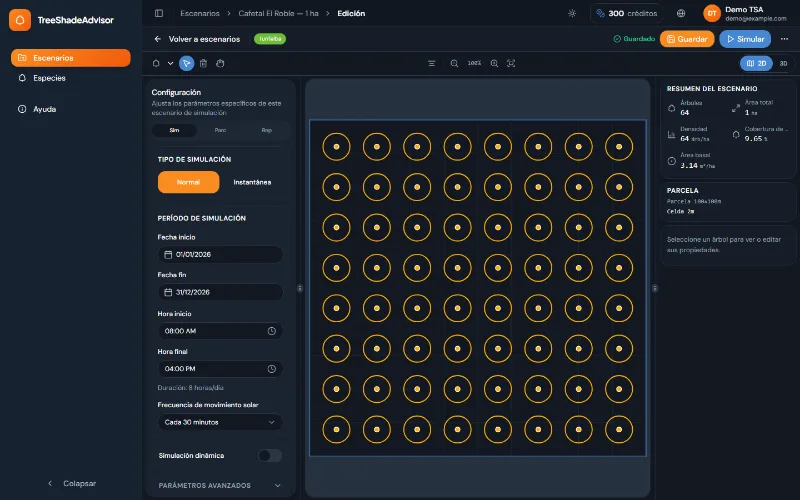Click the Edición breadcrumb text
Image resolution: width=800 pixels, height=500 pixels.
coord(351,13)
